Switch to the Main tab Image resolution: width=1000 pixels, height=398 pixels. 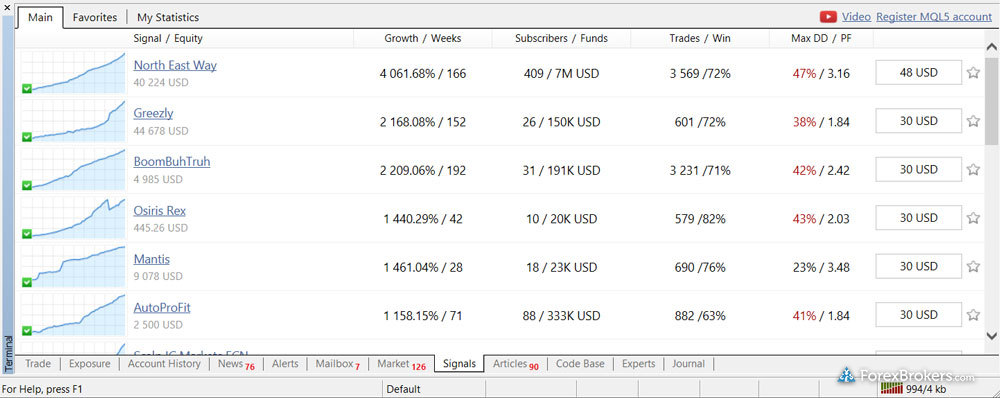tap(40, 17)
